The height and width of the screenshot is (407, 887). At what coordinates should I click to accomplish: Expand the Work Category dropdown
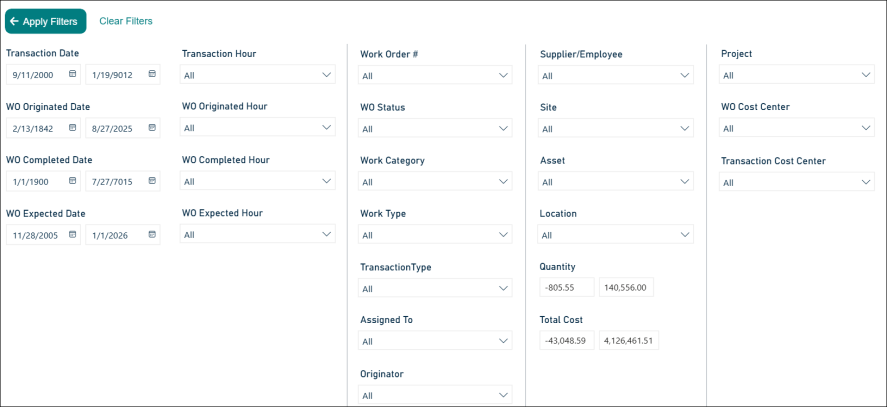tap(435, 182)
